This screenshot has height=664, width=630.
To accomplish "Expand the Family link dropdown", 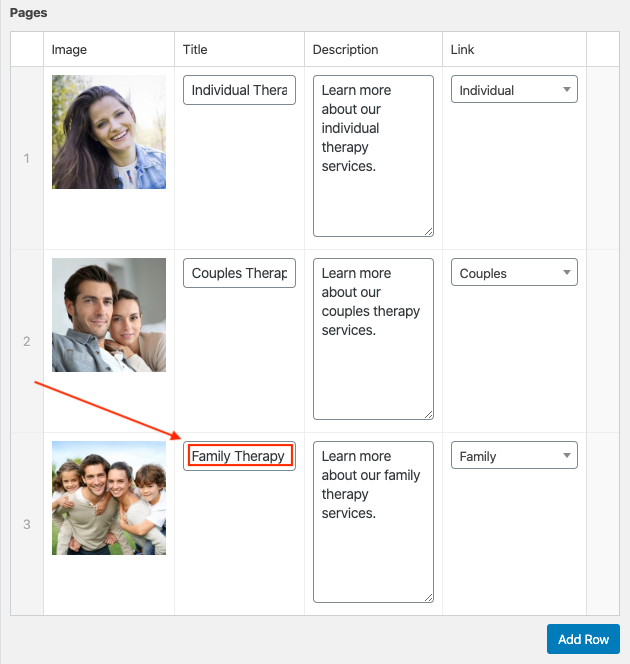I will (514, 456).
